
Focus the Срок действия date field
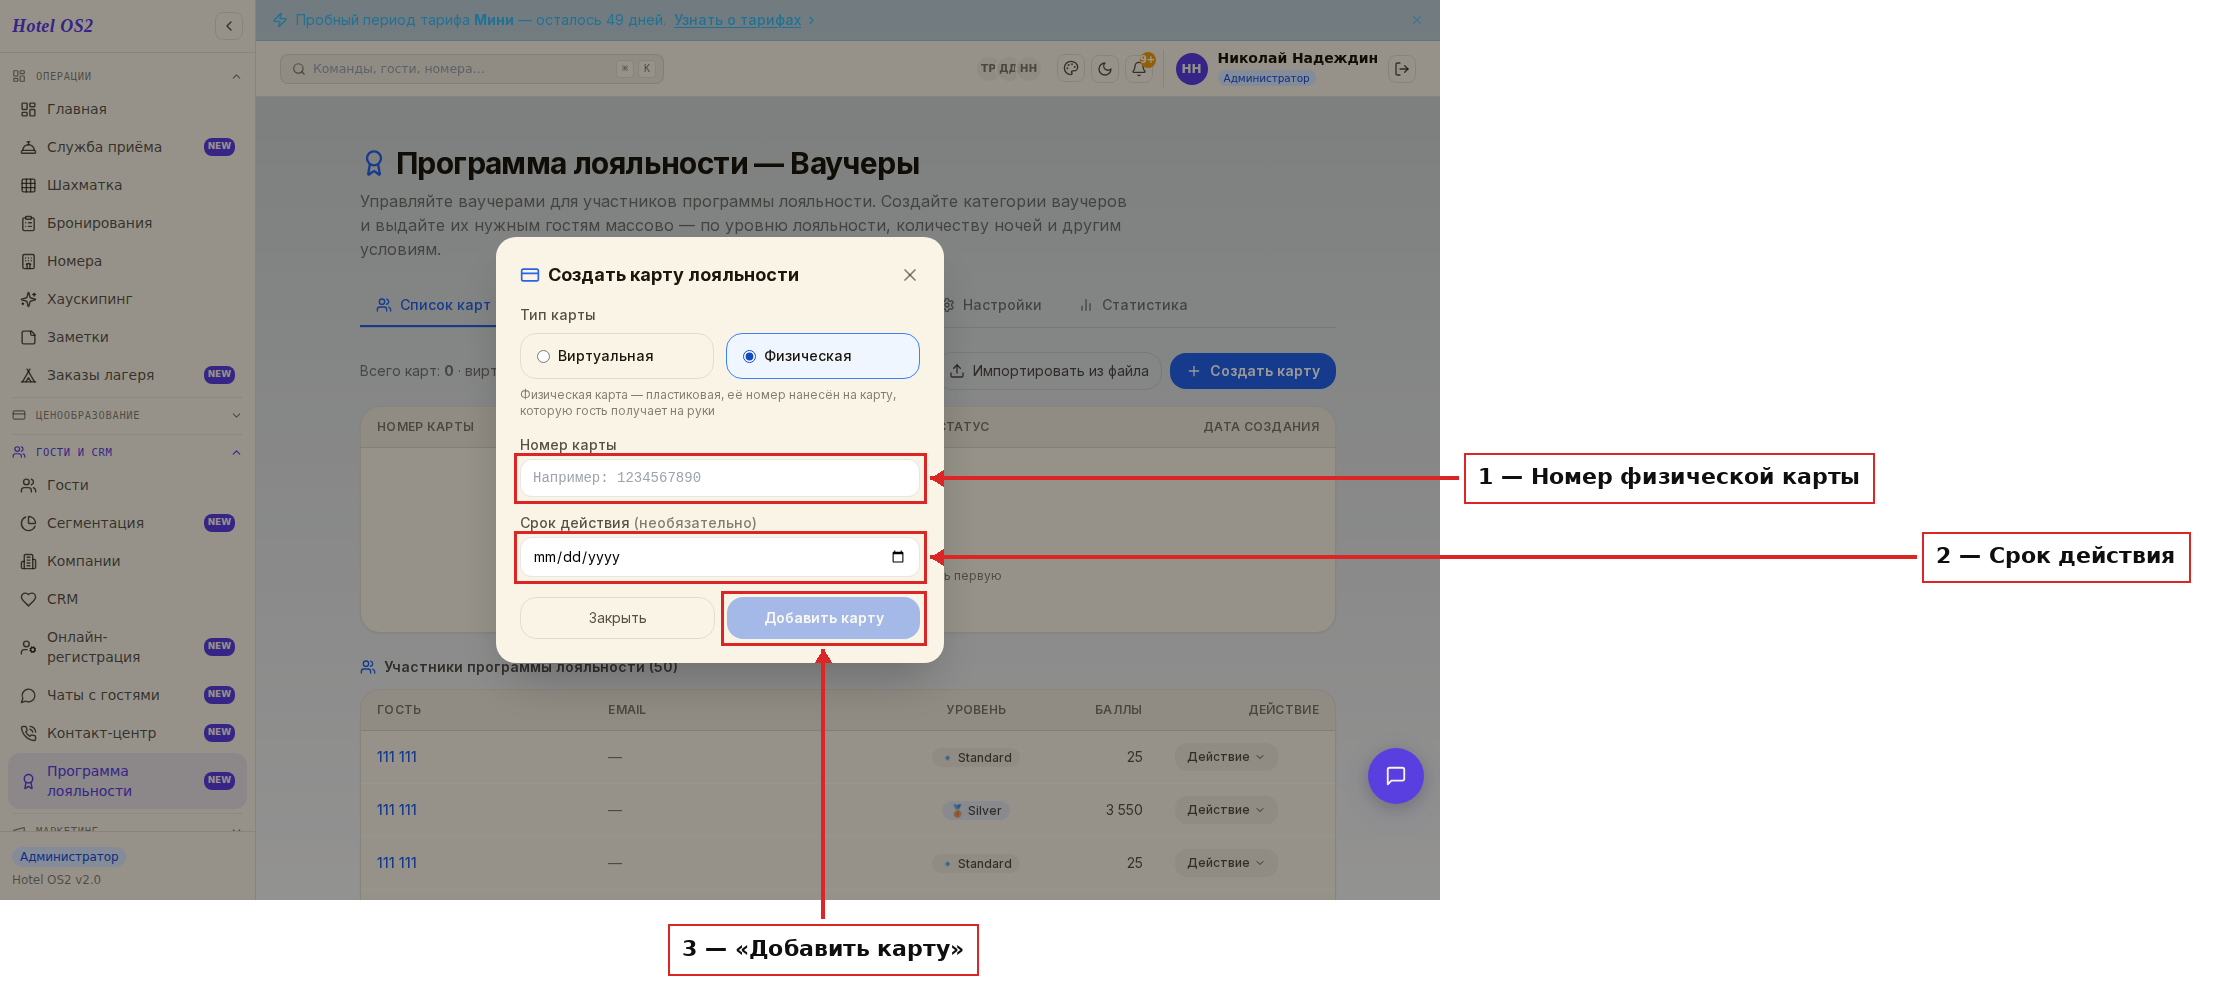pos(720,557)
